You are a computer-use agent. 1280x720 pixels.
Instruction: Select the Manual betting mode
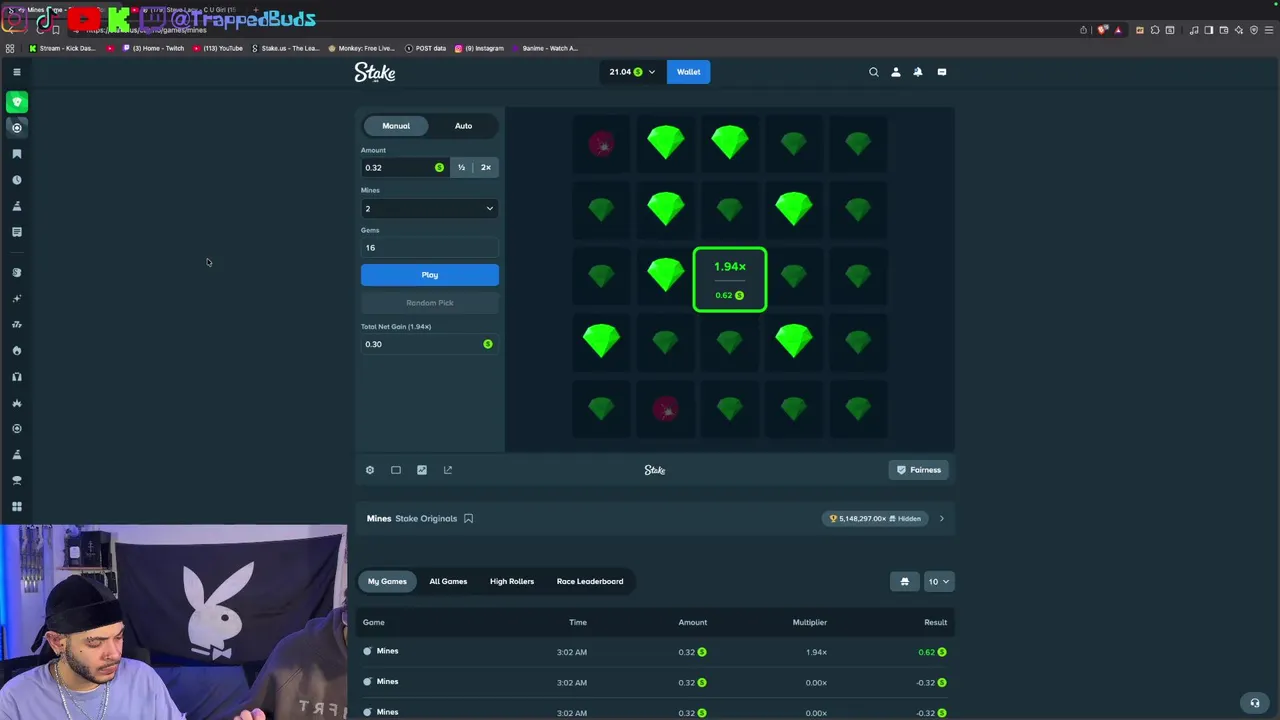[396, 126]
